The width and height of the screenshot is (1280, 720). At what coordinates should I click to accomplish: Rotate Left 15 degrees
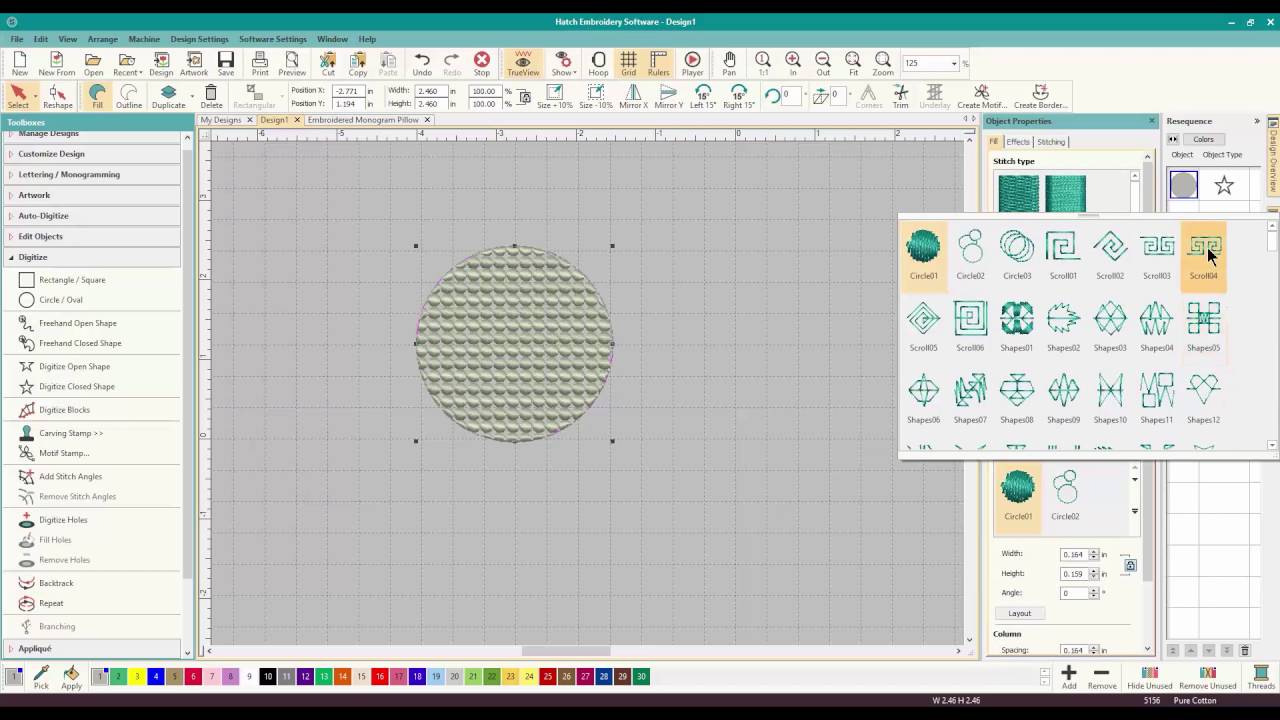click(703, 96)
